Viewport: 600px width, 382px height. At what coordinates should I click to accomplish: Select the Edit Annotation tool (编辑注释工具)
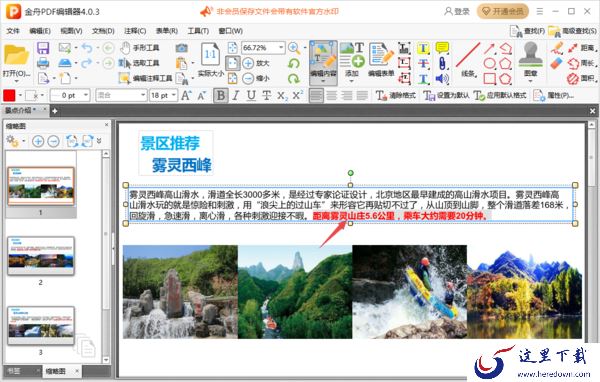pyautogui.click(x=146, y=78)
